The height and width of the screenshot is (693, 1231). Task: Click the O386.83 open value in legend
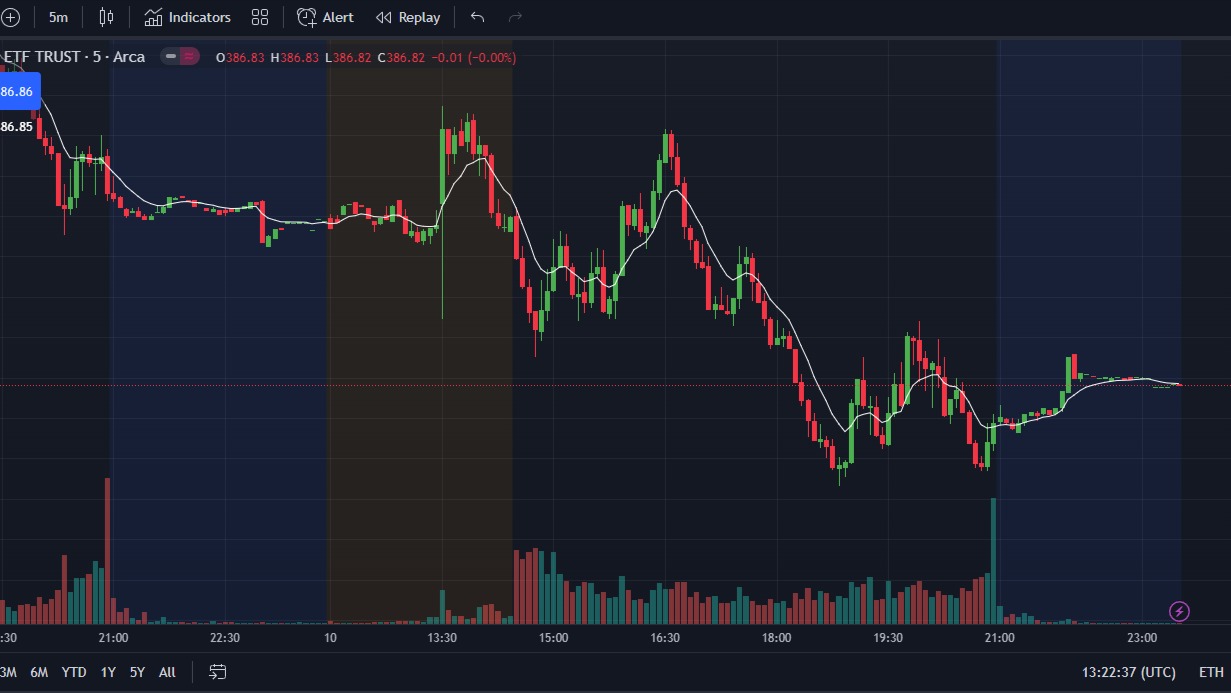tap(240, 58)
